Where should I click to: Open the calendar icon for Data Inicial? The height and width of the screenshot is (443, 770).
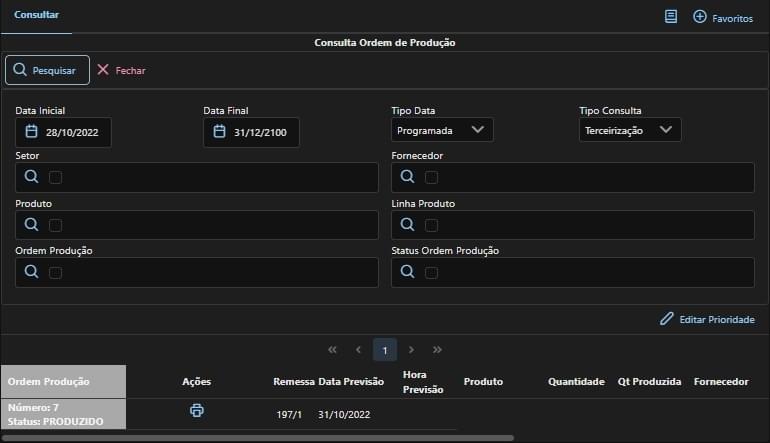31,132
